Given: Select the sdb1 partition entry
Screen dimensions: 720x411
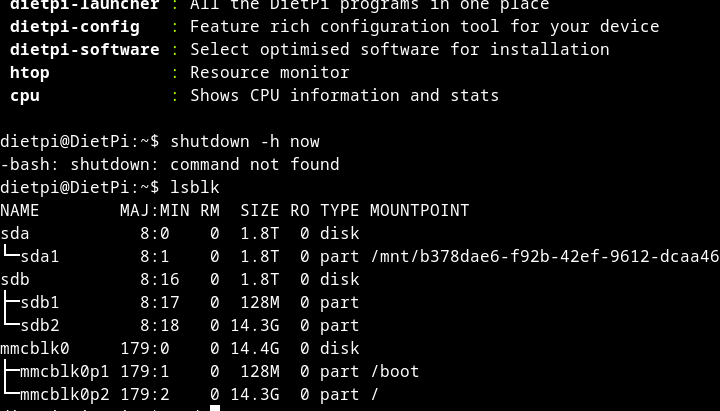Looking at the screenshot, I should (x=40, y=302).
